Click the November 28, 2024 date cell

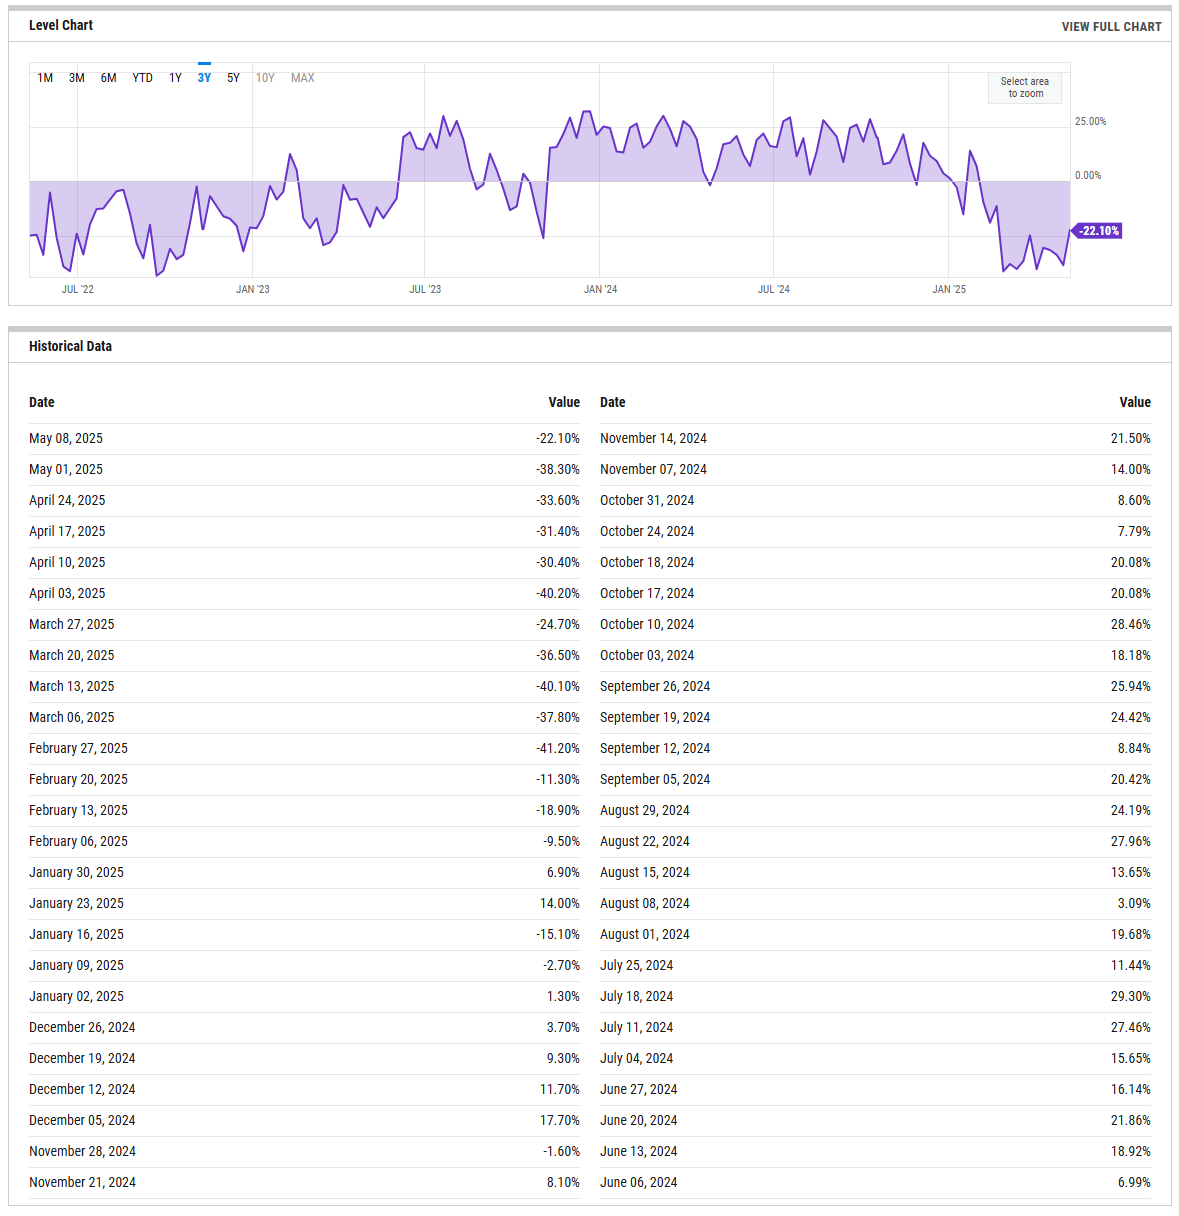click(x=82, y=1151)
